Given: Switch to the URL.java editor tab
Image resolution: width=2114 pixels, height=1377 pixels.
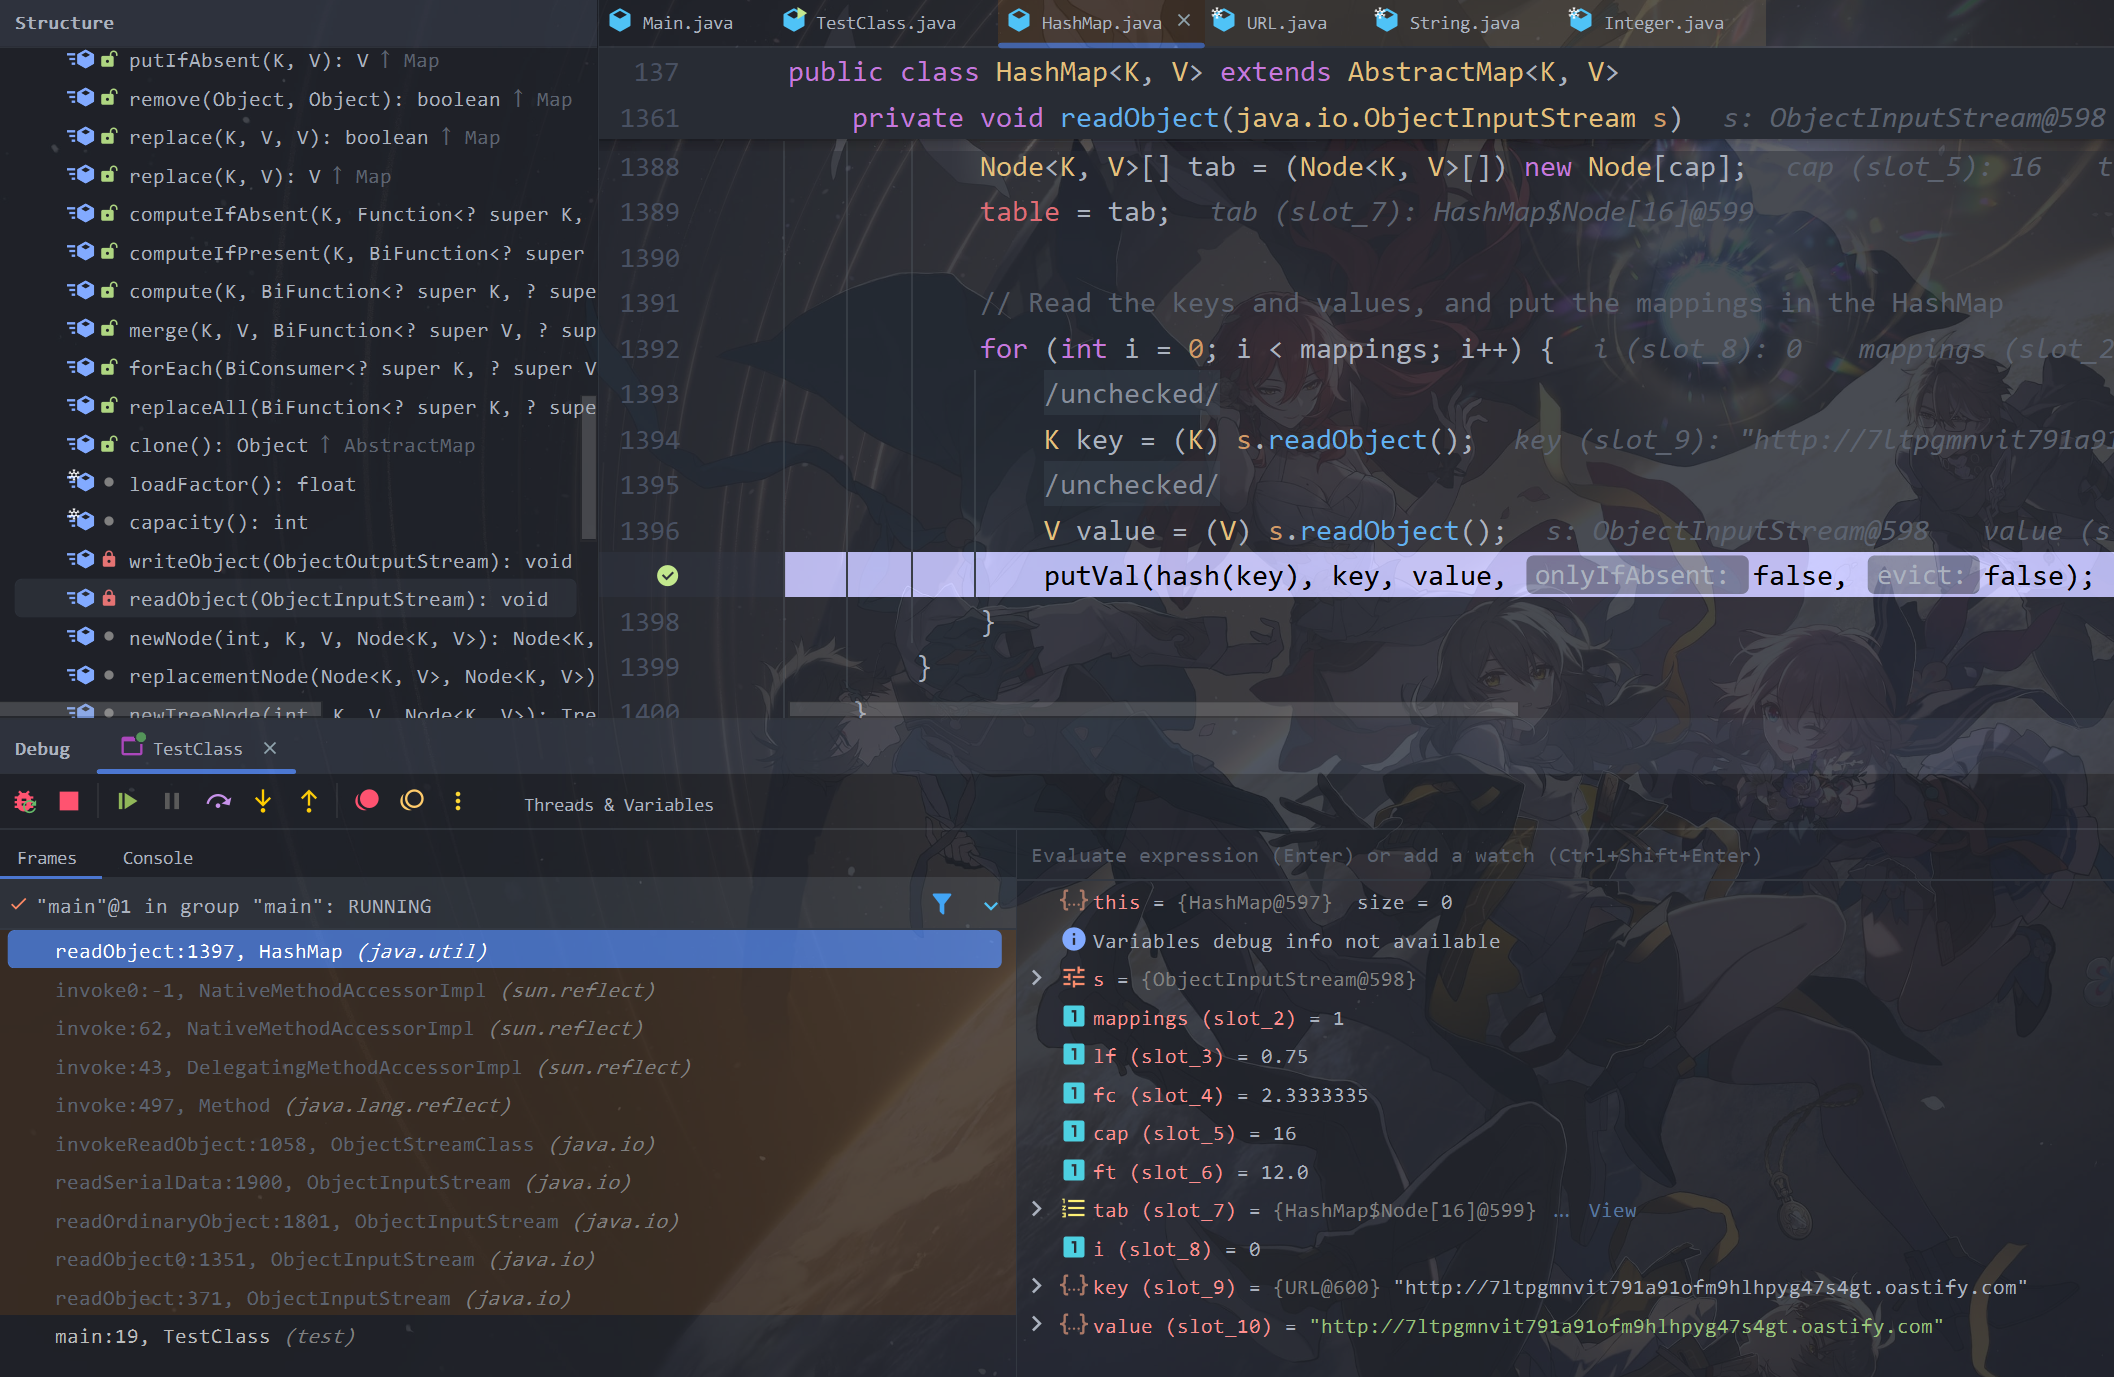Looking at the screenshot, I should tap(1284, 22).
